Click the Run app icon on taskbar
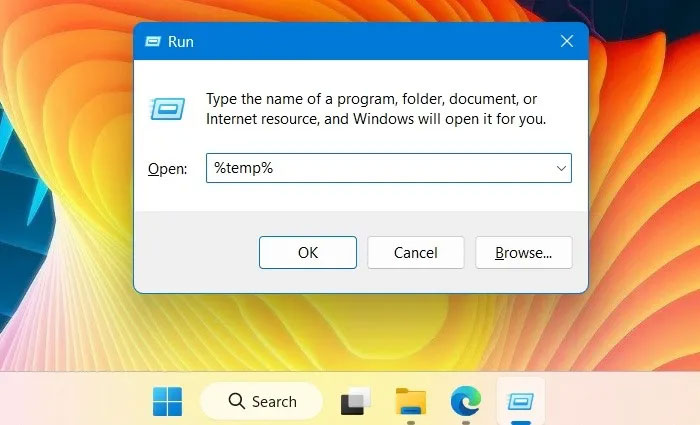This screenshot has width=700, height=425. click(520, 402)
